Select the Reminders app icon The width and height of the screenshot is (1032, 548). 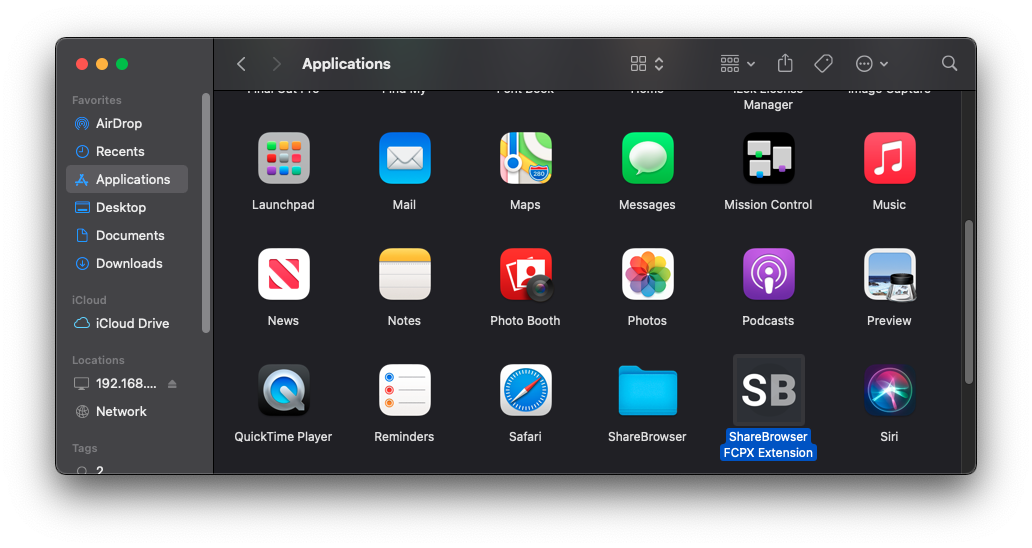[x=405, y=390]
